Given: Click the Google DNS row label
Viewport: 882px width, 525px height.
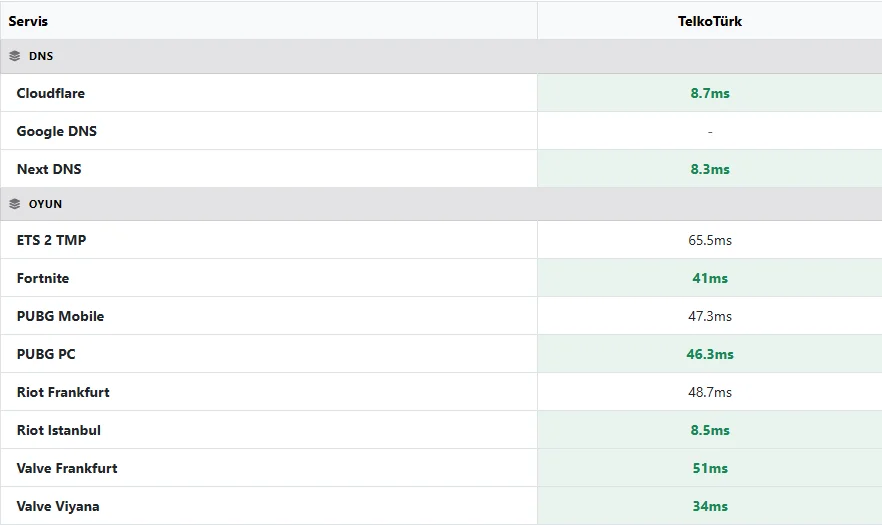Looking at the screenshot, I should click(57, 131).
